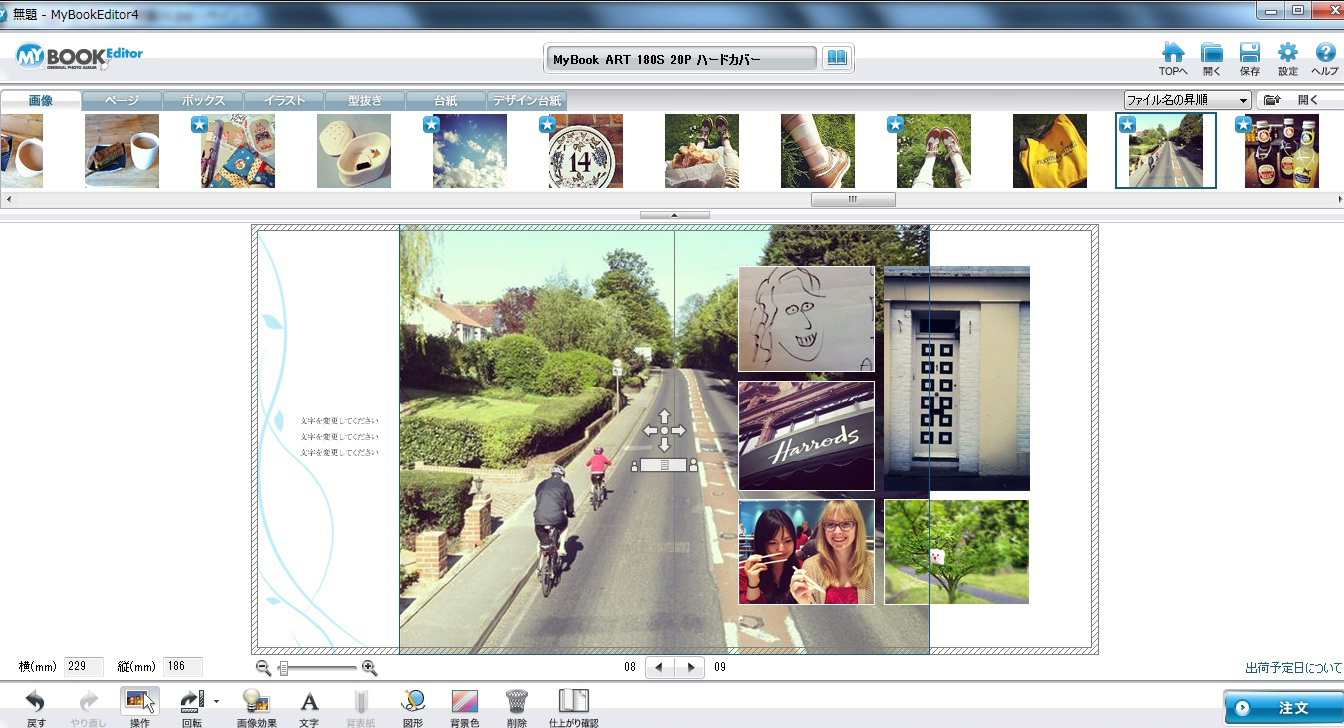Go to TOPへ home icon
Screen dimensions: 1344x728
[1172, 54]
